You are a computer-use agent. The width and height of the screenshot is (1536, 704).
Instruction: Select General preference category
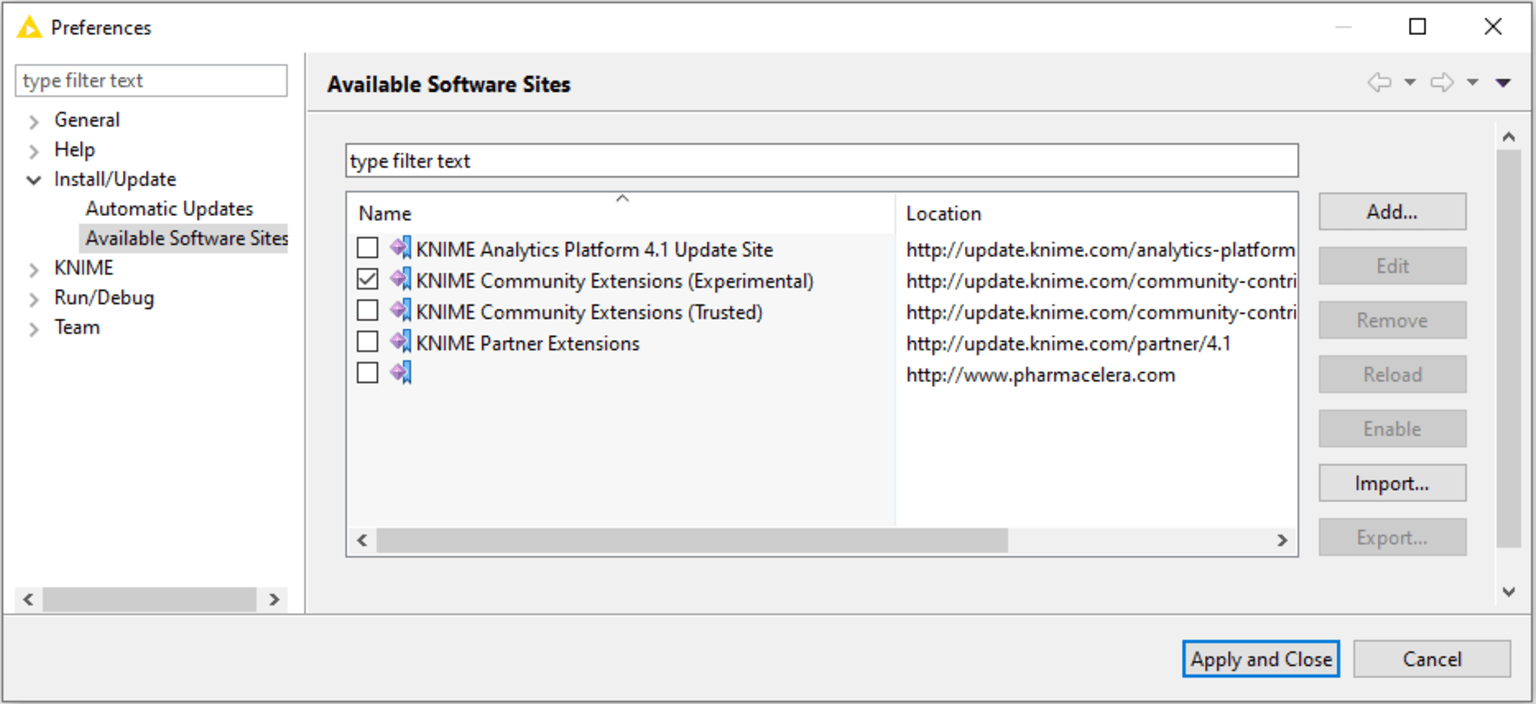[87, 120]
